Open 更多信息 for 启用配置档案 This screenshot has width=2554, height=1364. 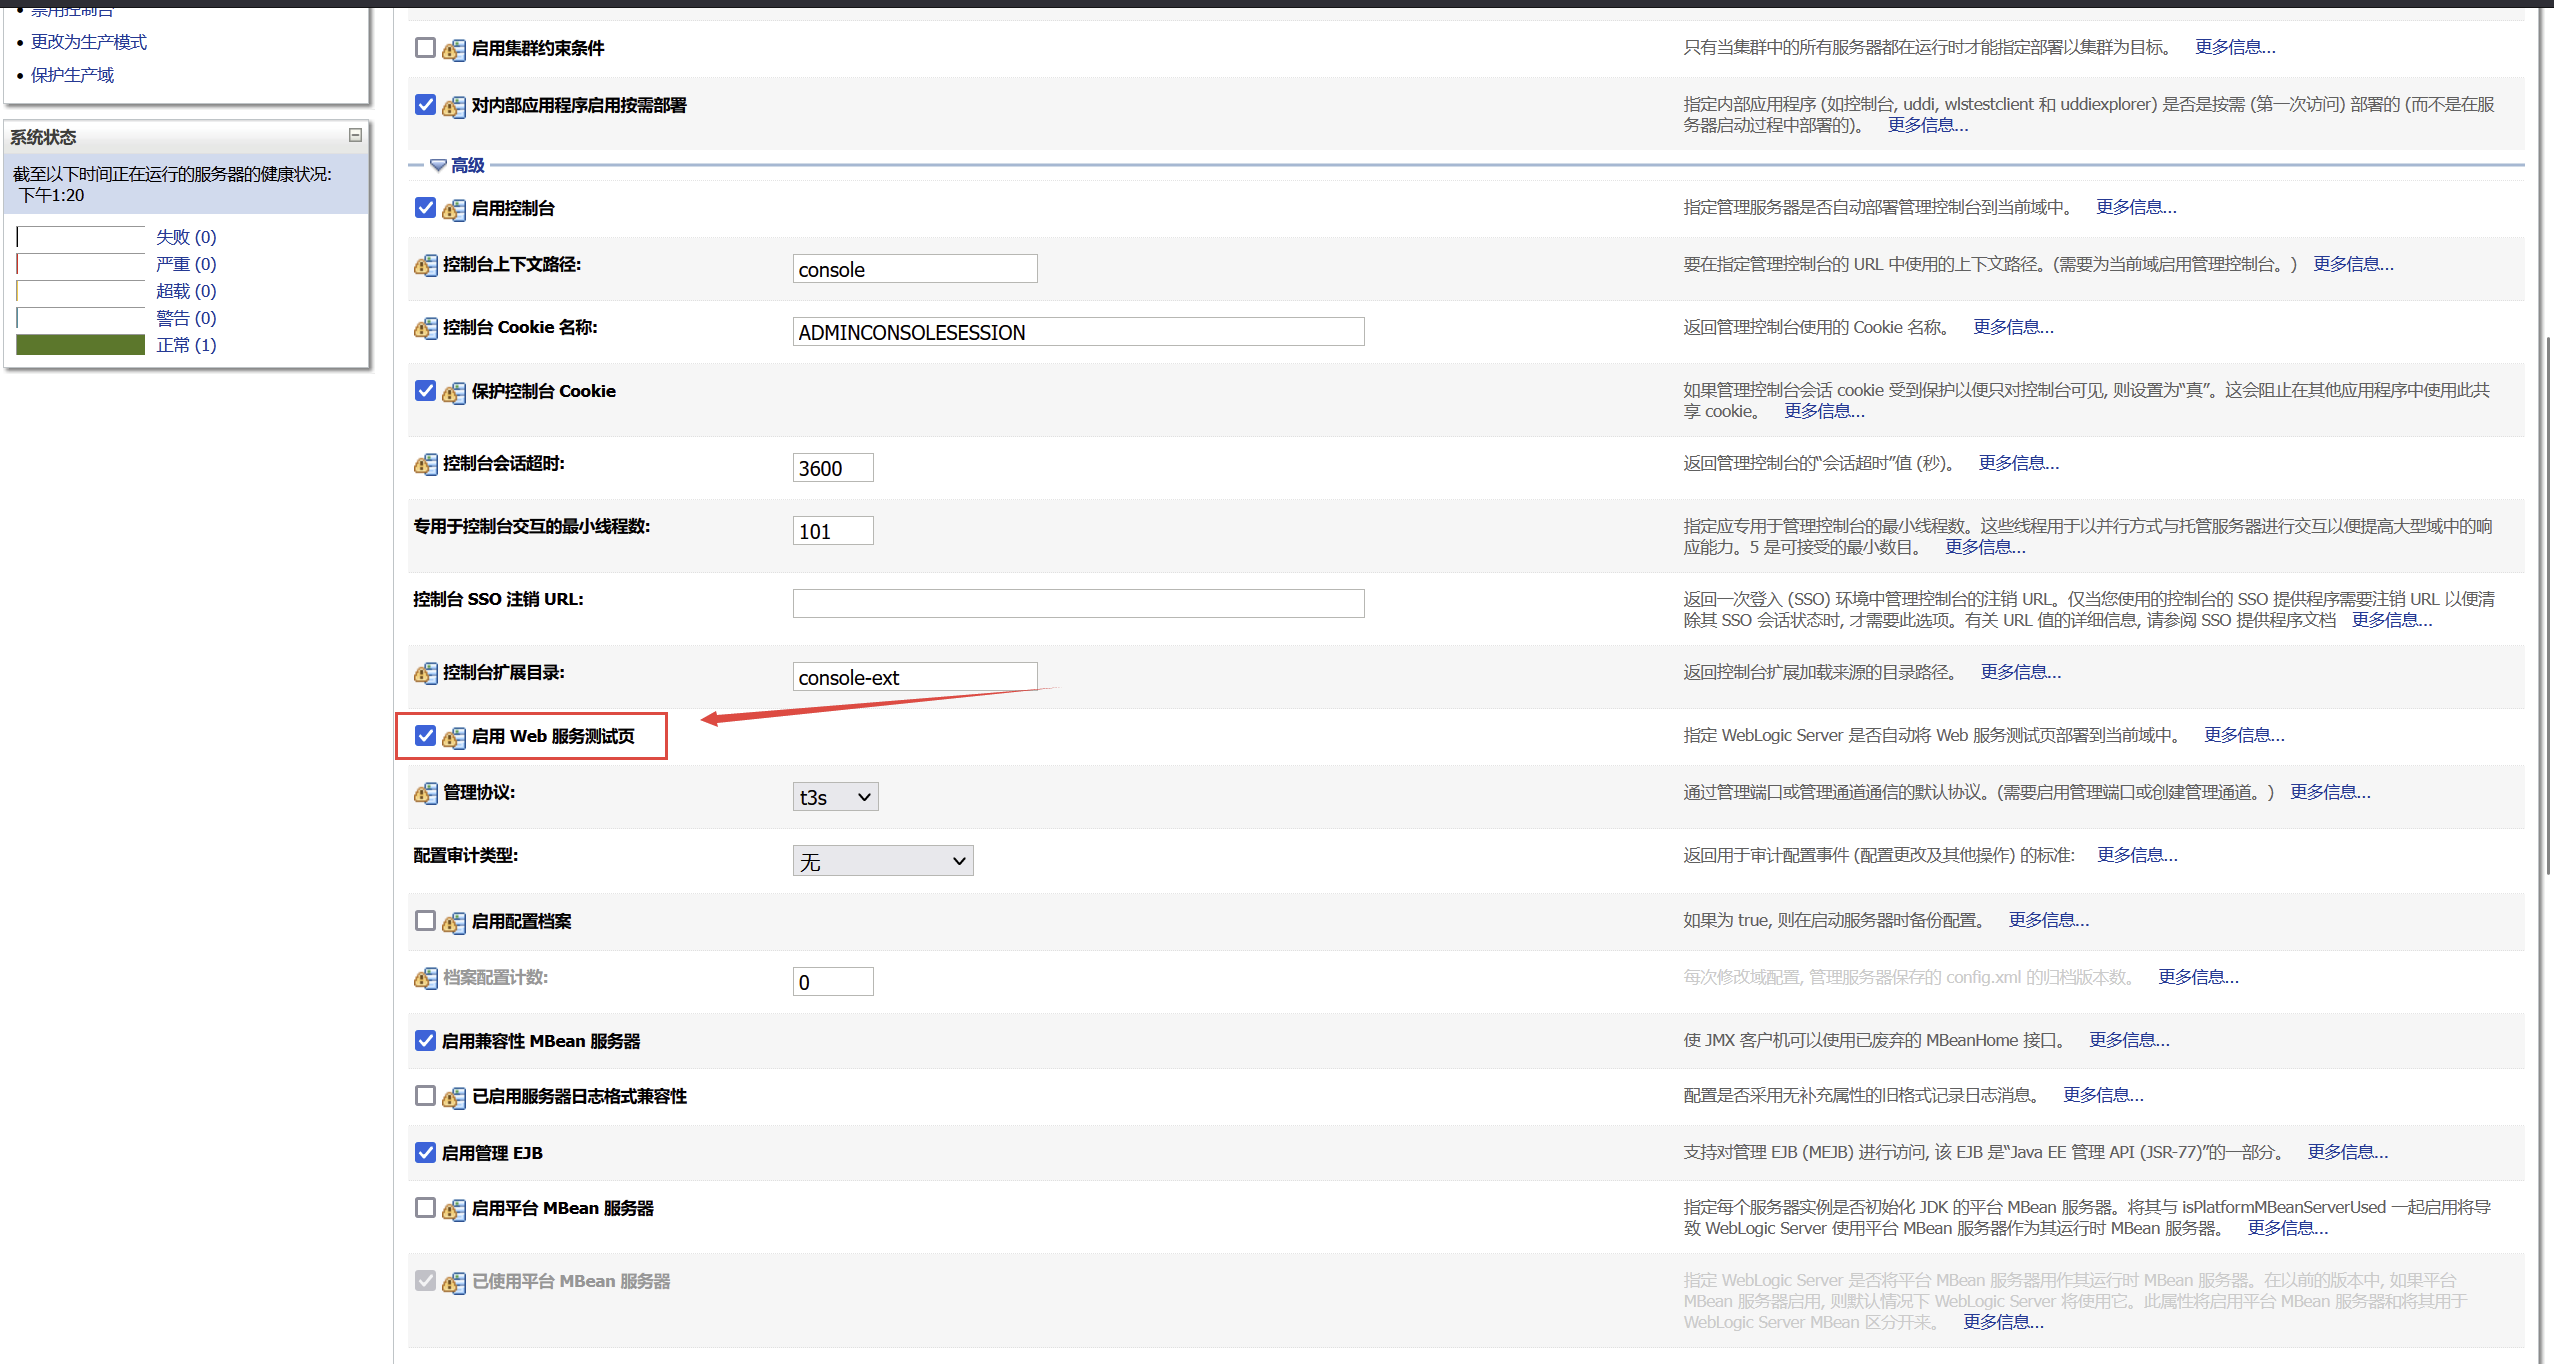(2048, 920)
